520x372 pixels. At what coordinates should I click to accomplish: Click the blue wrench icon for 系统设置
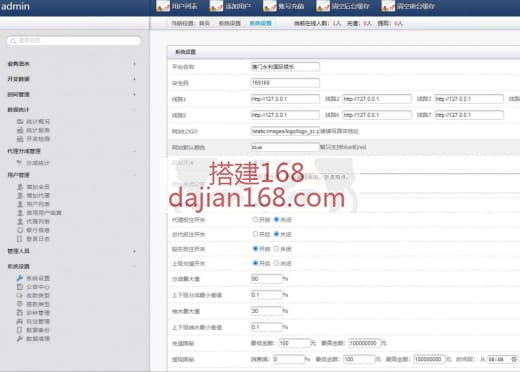[20, 278]
